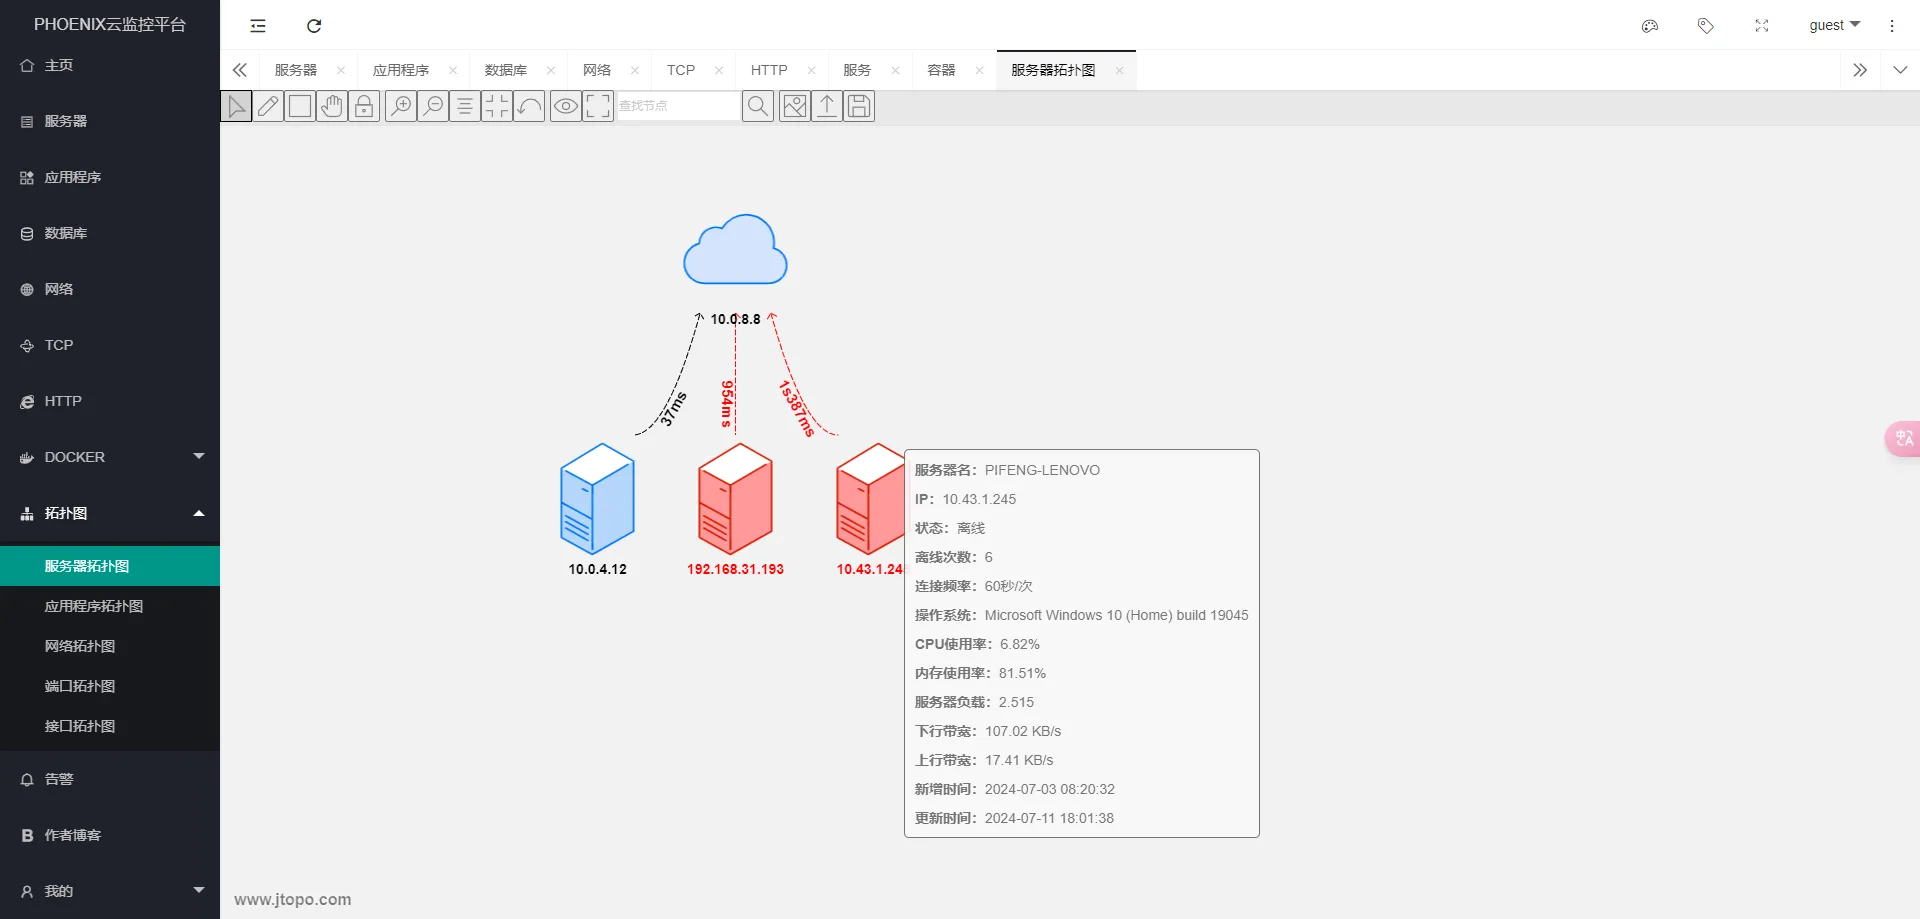Open 作者博客 link in sidebar

(x=110, y=835)
